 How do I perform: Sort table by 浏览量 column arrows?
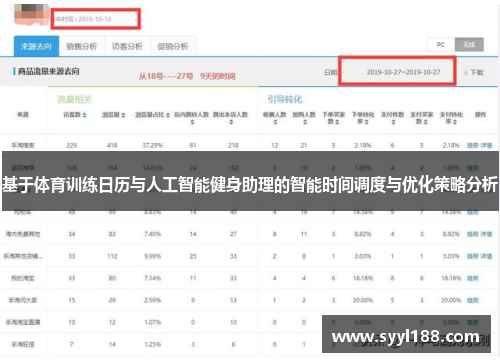pos(123,115)
